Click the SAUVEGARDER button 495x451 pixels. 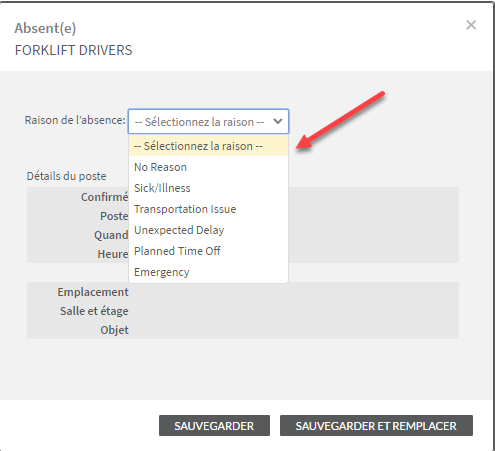(x=214, y=426)
